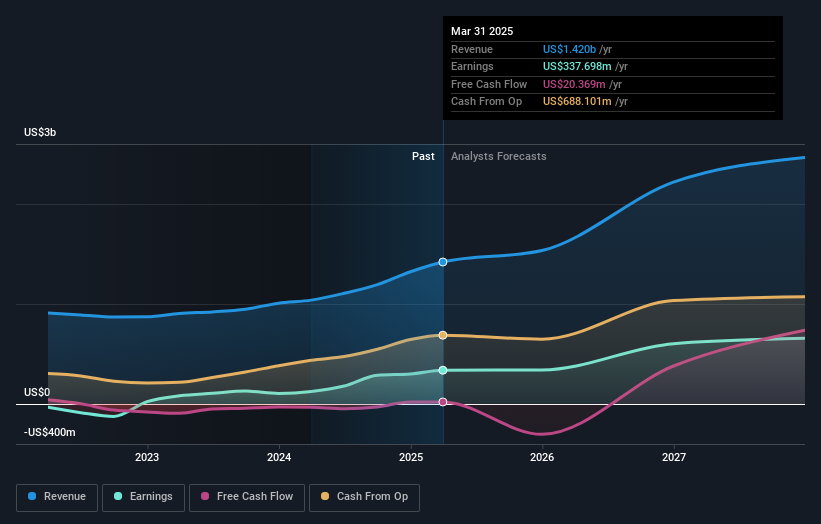This screenshot has width=821, height=524.
Task: Click the US$688.101m cash from op value
Action: click(x=577, y=102)
